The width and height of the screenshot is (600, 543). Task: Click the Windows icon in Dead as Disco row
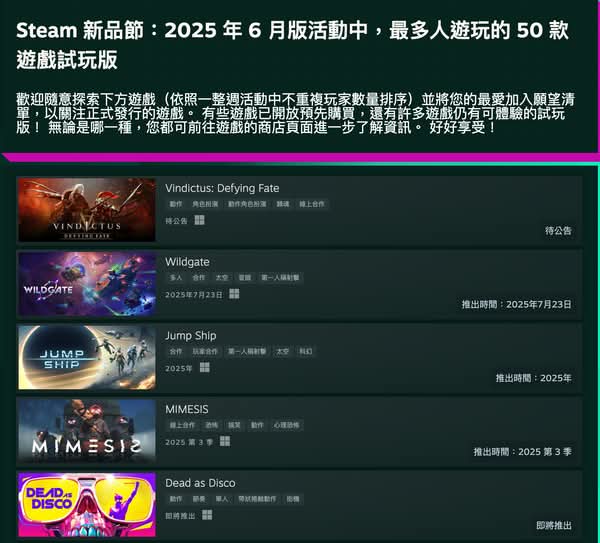pyautogui.click(x=207, y=515)
